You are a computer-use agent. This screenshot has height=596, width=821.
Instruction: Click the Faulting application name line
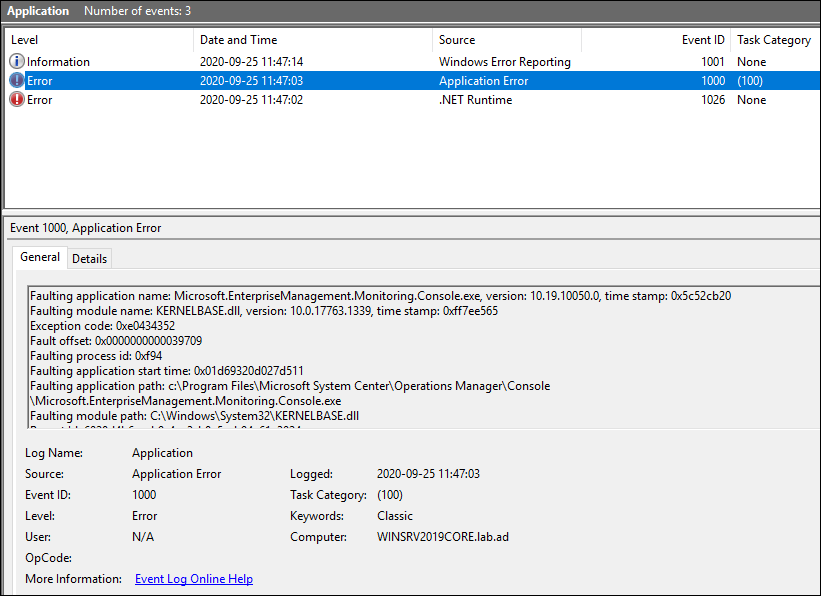click(x=380, y=296)
